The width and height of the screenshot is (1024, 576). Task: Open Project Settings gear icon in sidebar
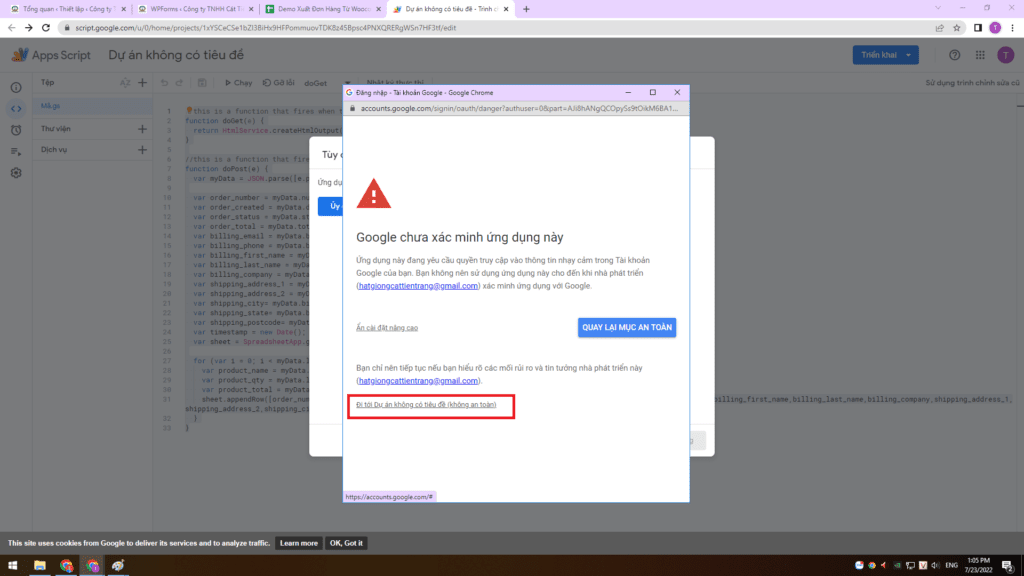[x=16, y=173]
